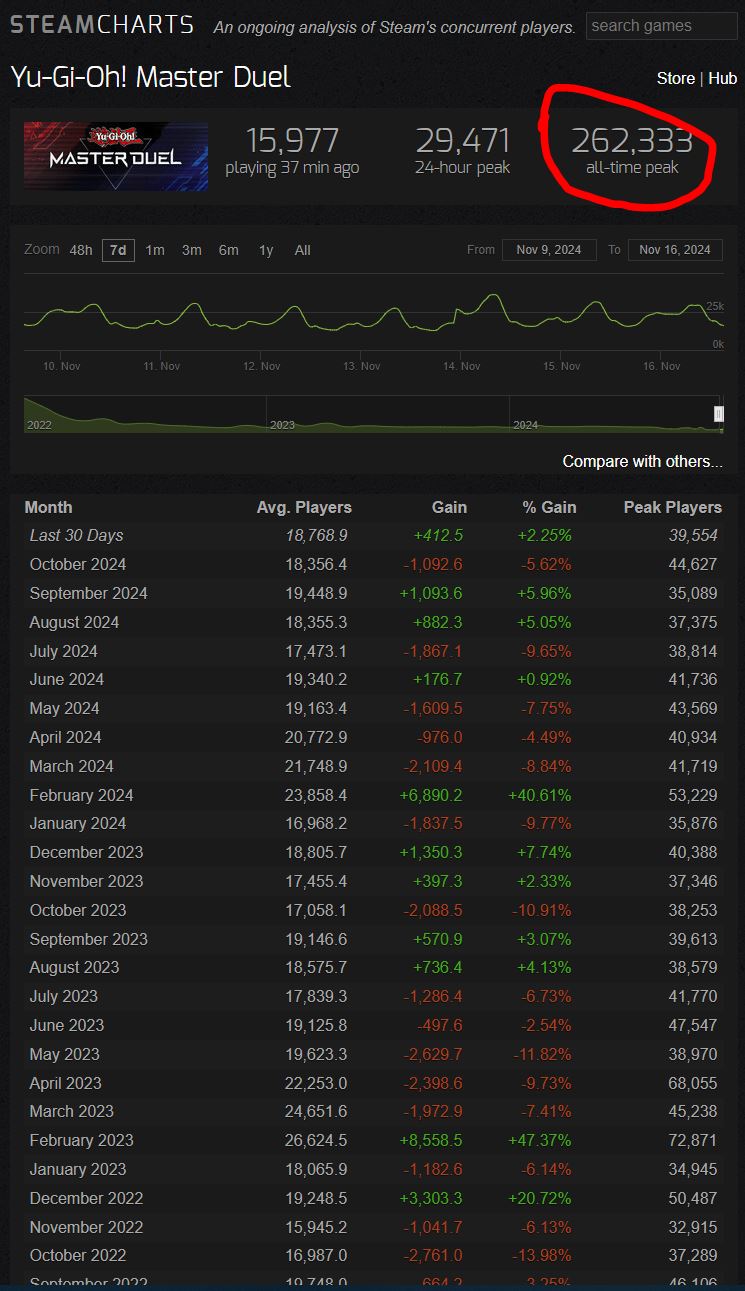Image resolution: width=745 pixels, height=1291 pixels.
Task: Click the % Gain column header
Action: coord(549,507)
